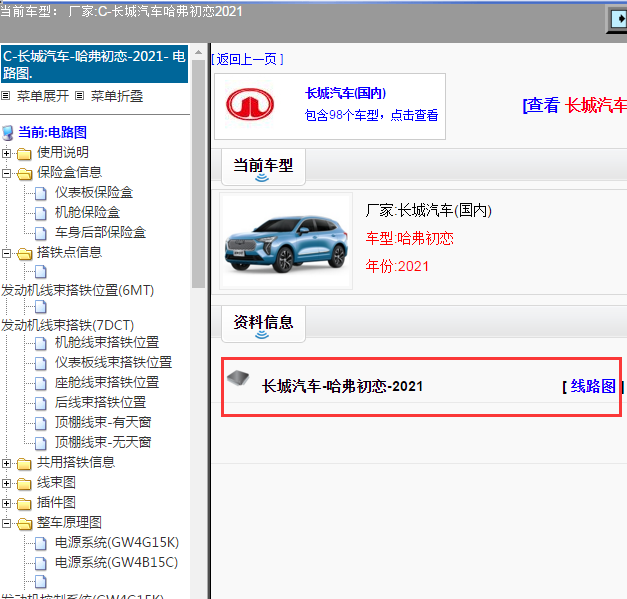Click 菜单折叠 to collapse the menu
The width and height of the screenshot is (627, 599).
(x=117, y=96)
